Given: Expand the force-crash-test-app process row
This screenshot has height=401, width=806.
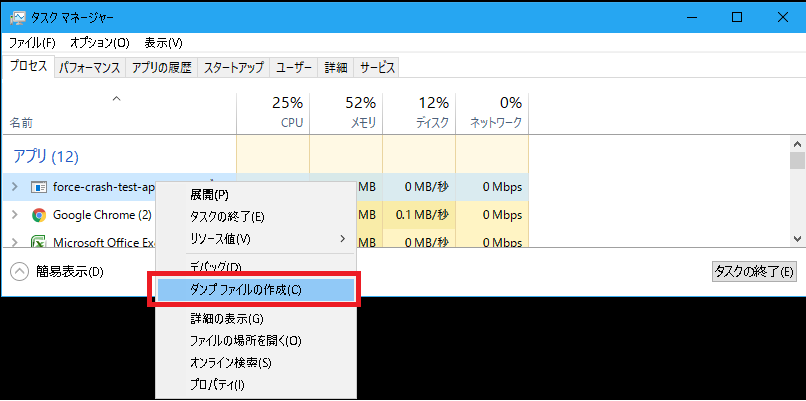Looking at the screenshot, I should tap(15, 187).
